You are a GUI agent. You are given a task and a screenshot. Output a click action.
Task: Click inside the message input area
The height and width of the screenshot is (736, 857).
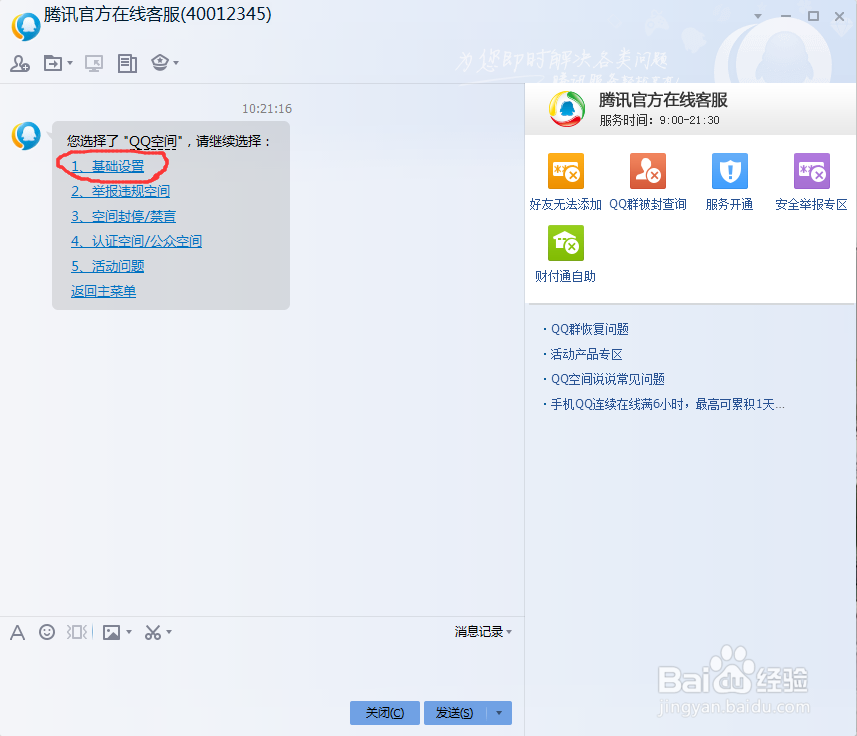pyautogui.click(x=261, y=671)
